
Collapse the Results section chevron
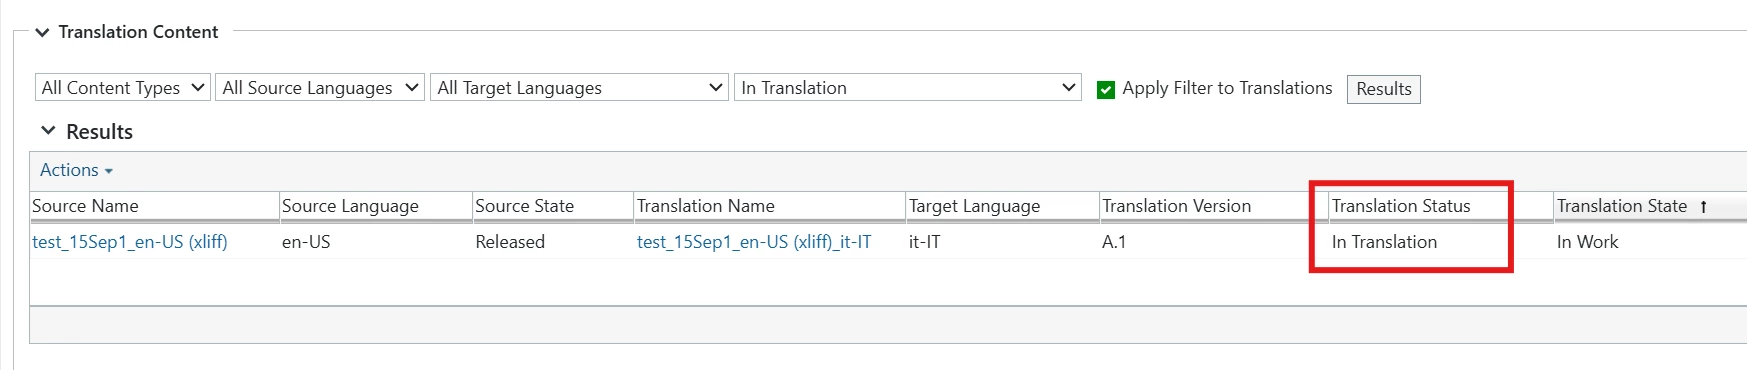48,131
